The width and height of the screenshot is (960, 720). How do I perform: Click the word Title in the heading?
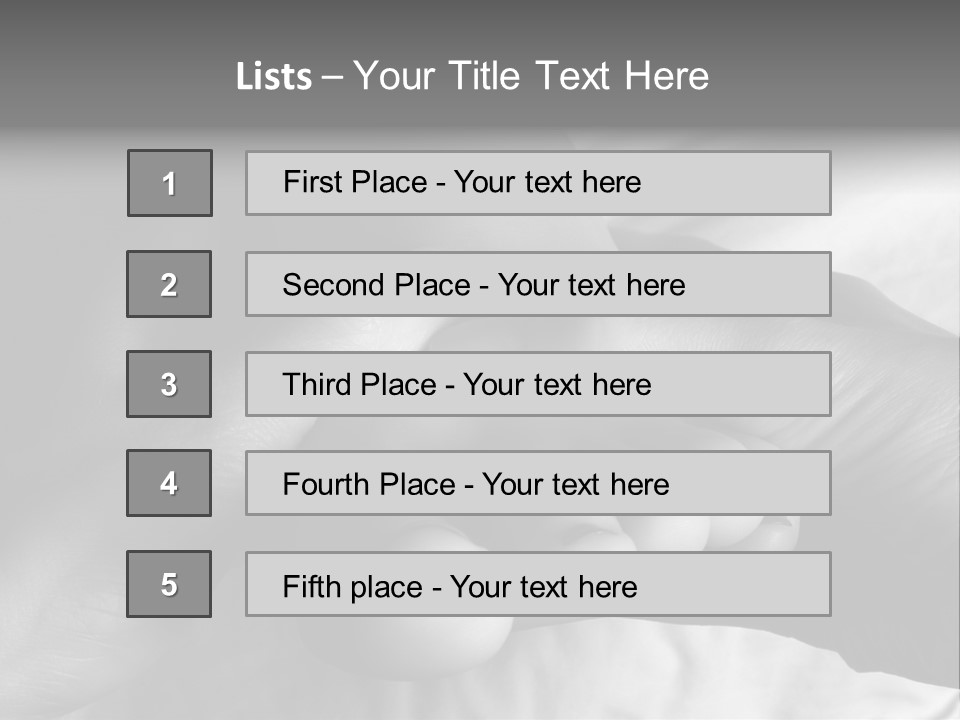click(x=484, y=76)
